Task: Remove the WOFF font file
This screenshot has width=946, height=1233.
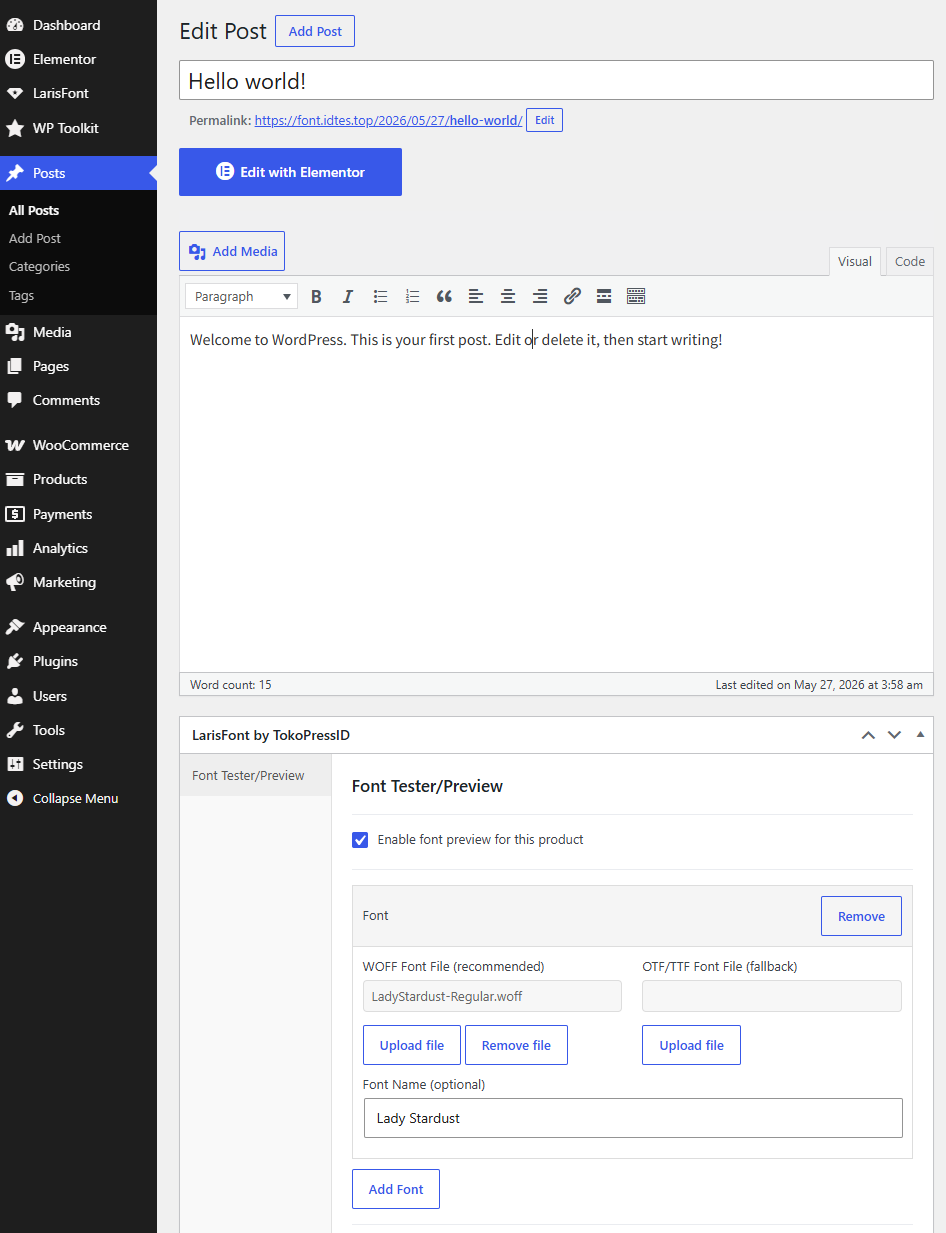Action: tap(516, 1045)
